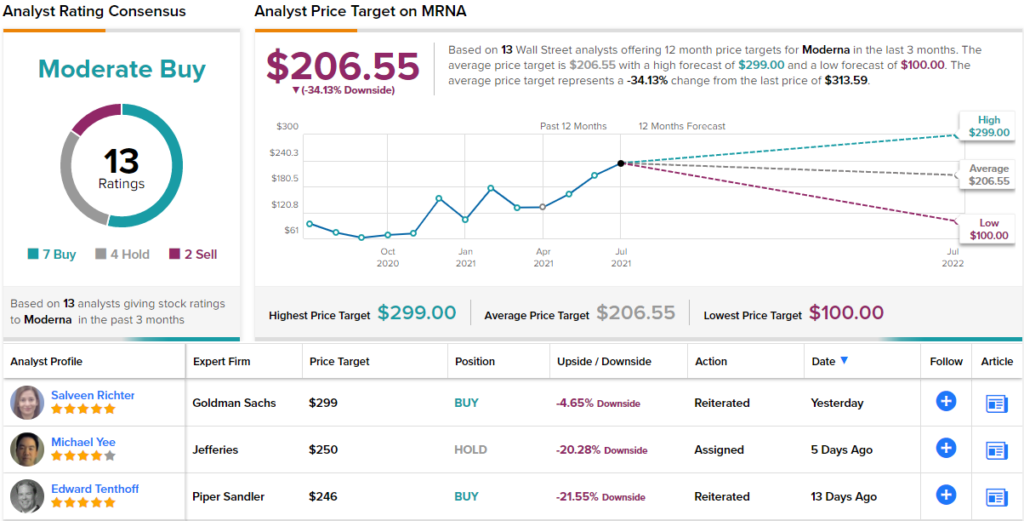The height and width of the screenshot is (521, 1024).
Task: Click the Upside / Downside column header
Action: click(603, 361)
